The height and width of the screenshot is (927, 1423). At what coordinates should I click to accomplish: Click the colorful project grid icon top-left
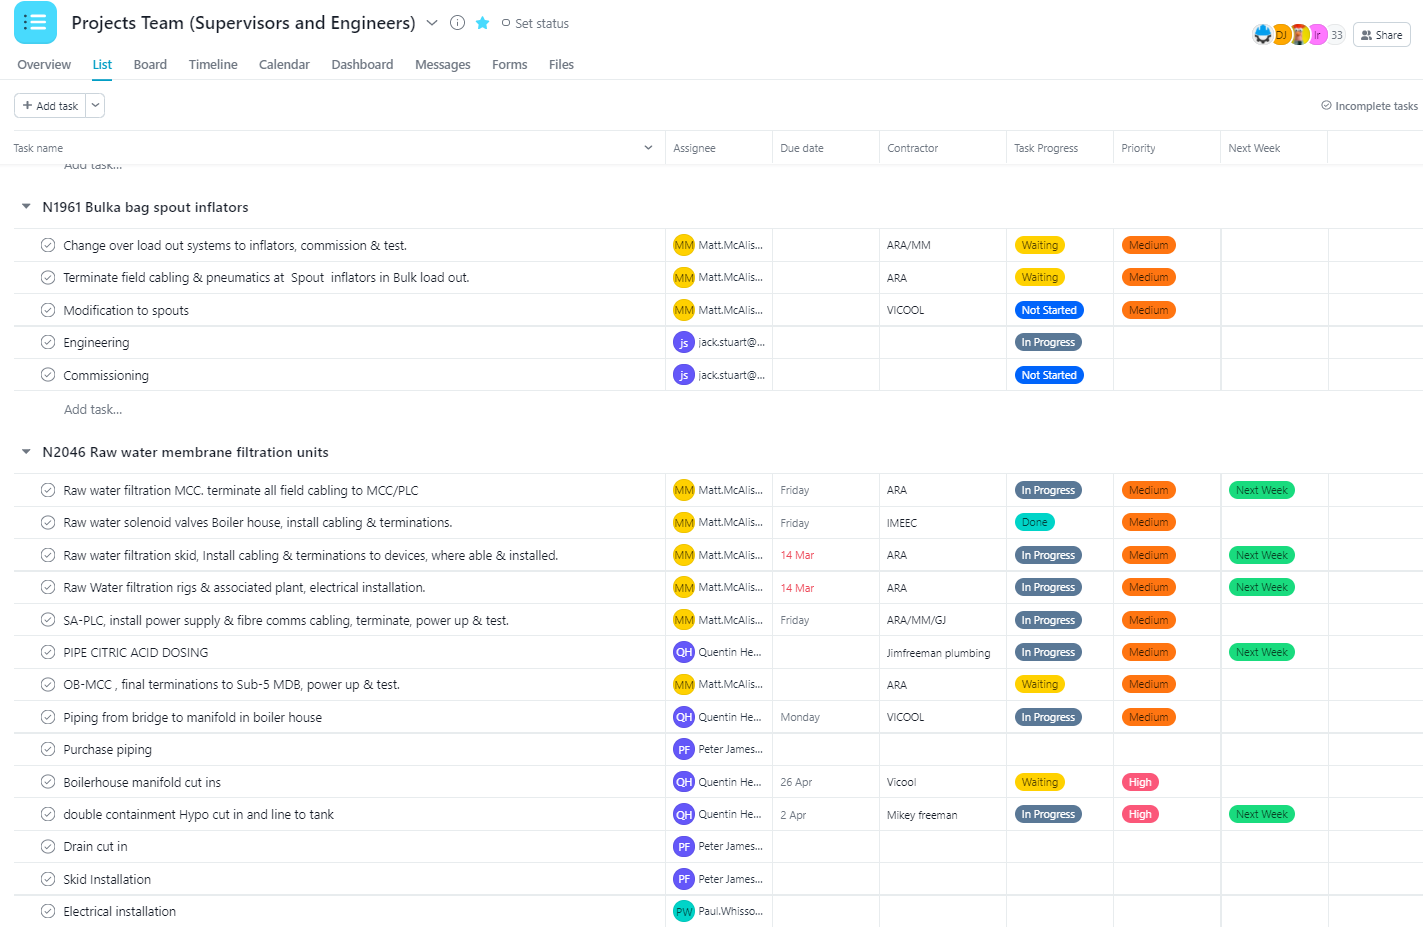coord(35,22)
